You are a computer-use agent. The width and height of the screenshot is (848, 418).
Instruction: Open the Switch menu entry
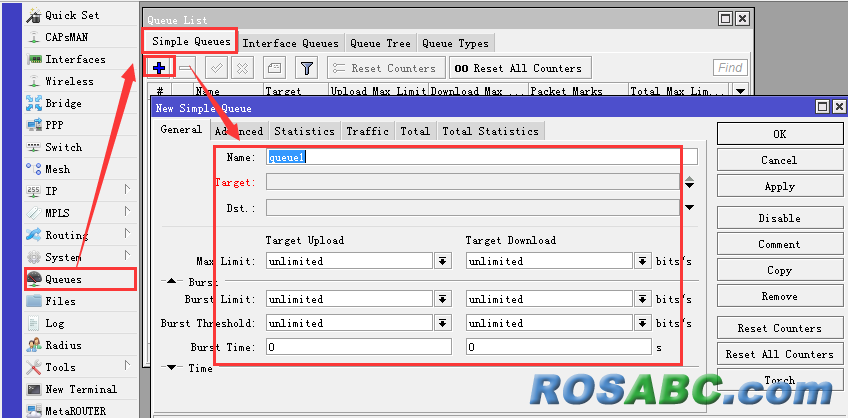click(63, 148)
